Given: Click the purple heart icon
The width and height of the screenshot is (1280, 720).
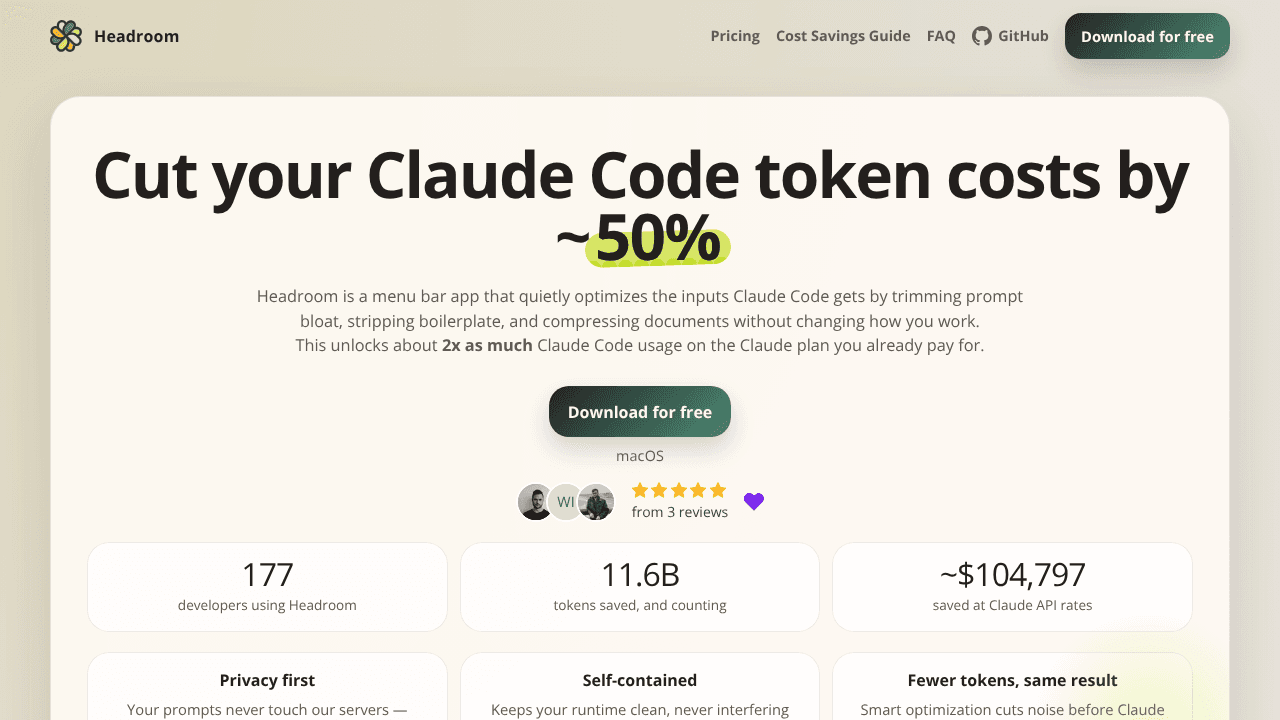Looking at the screenshot, I should (754, 501).
